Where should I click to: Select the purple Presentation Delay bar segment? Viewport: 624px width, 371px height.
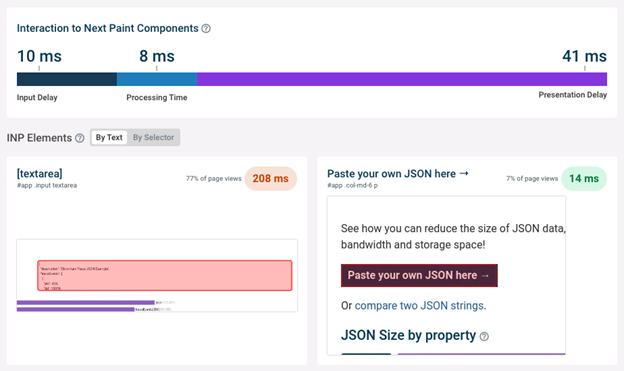(x=402, y=79)
